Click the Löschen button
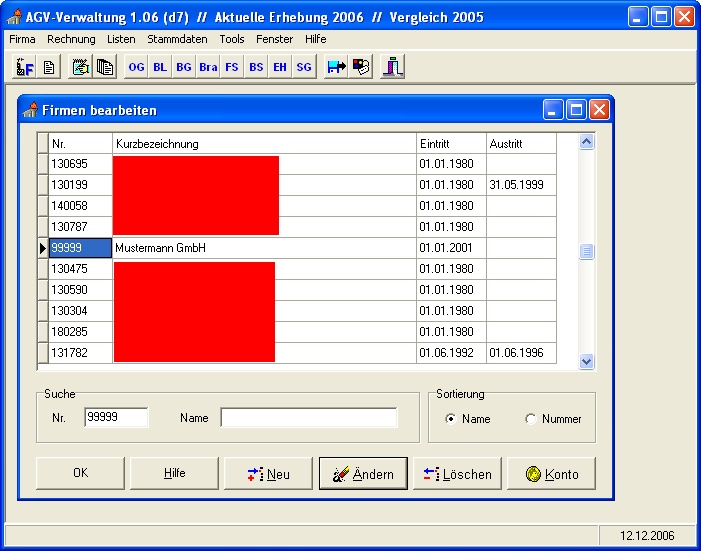 (x=457, y=473)
